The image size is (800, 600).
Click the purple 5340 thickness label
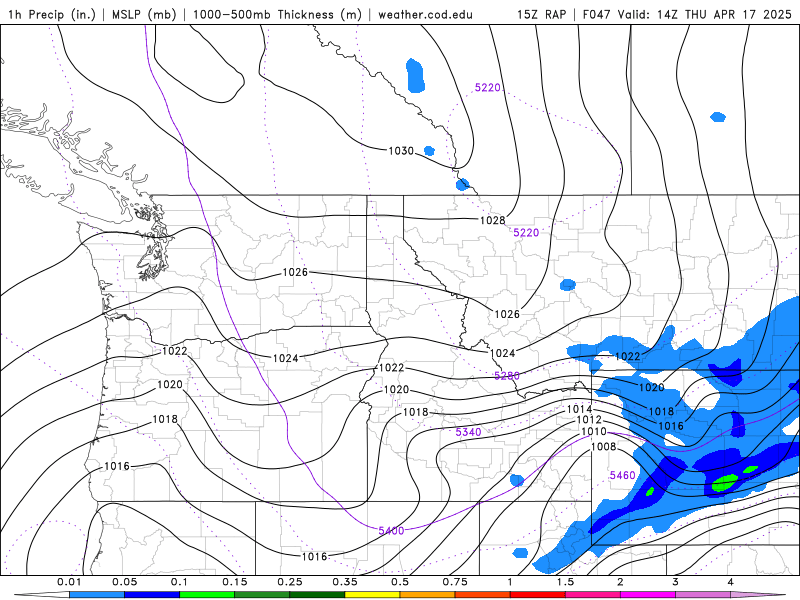468,432
